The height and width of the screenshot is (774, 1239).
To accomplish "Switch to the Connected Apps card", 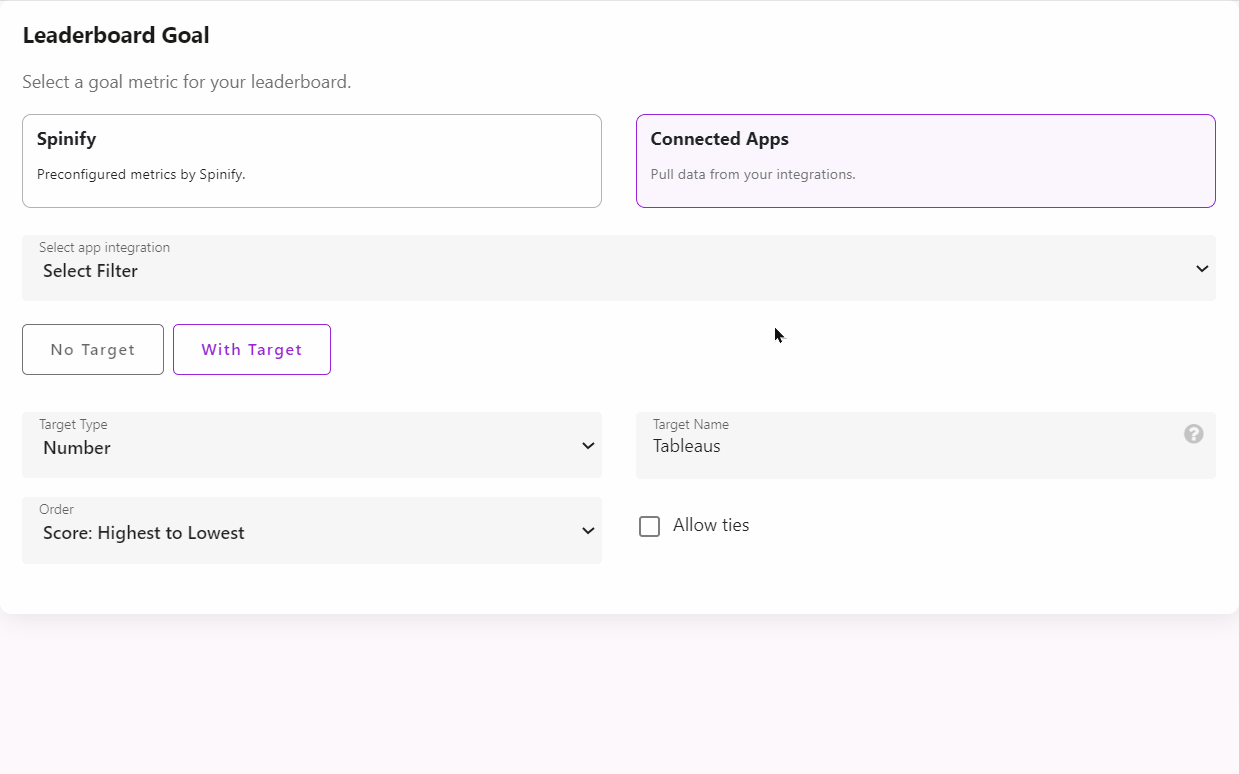I will [925, 160].
